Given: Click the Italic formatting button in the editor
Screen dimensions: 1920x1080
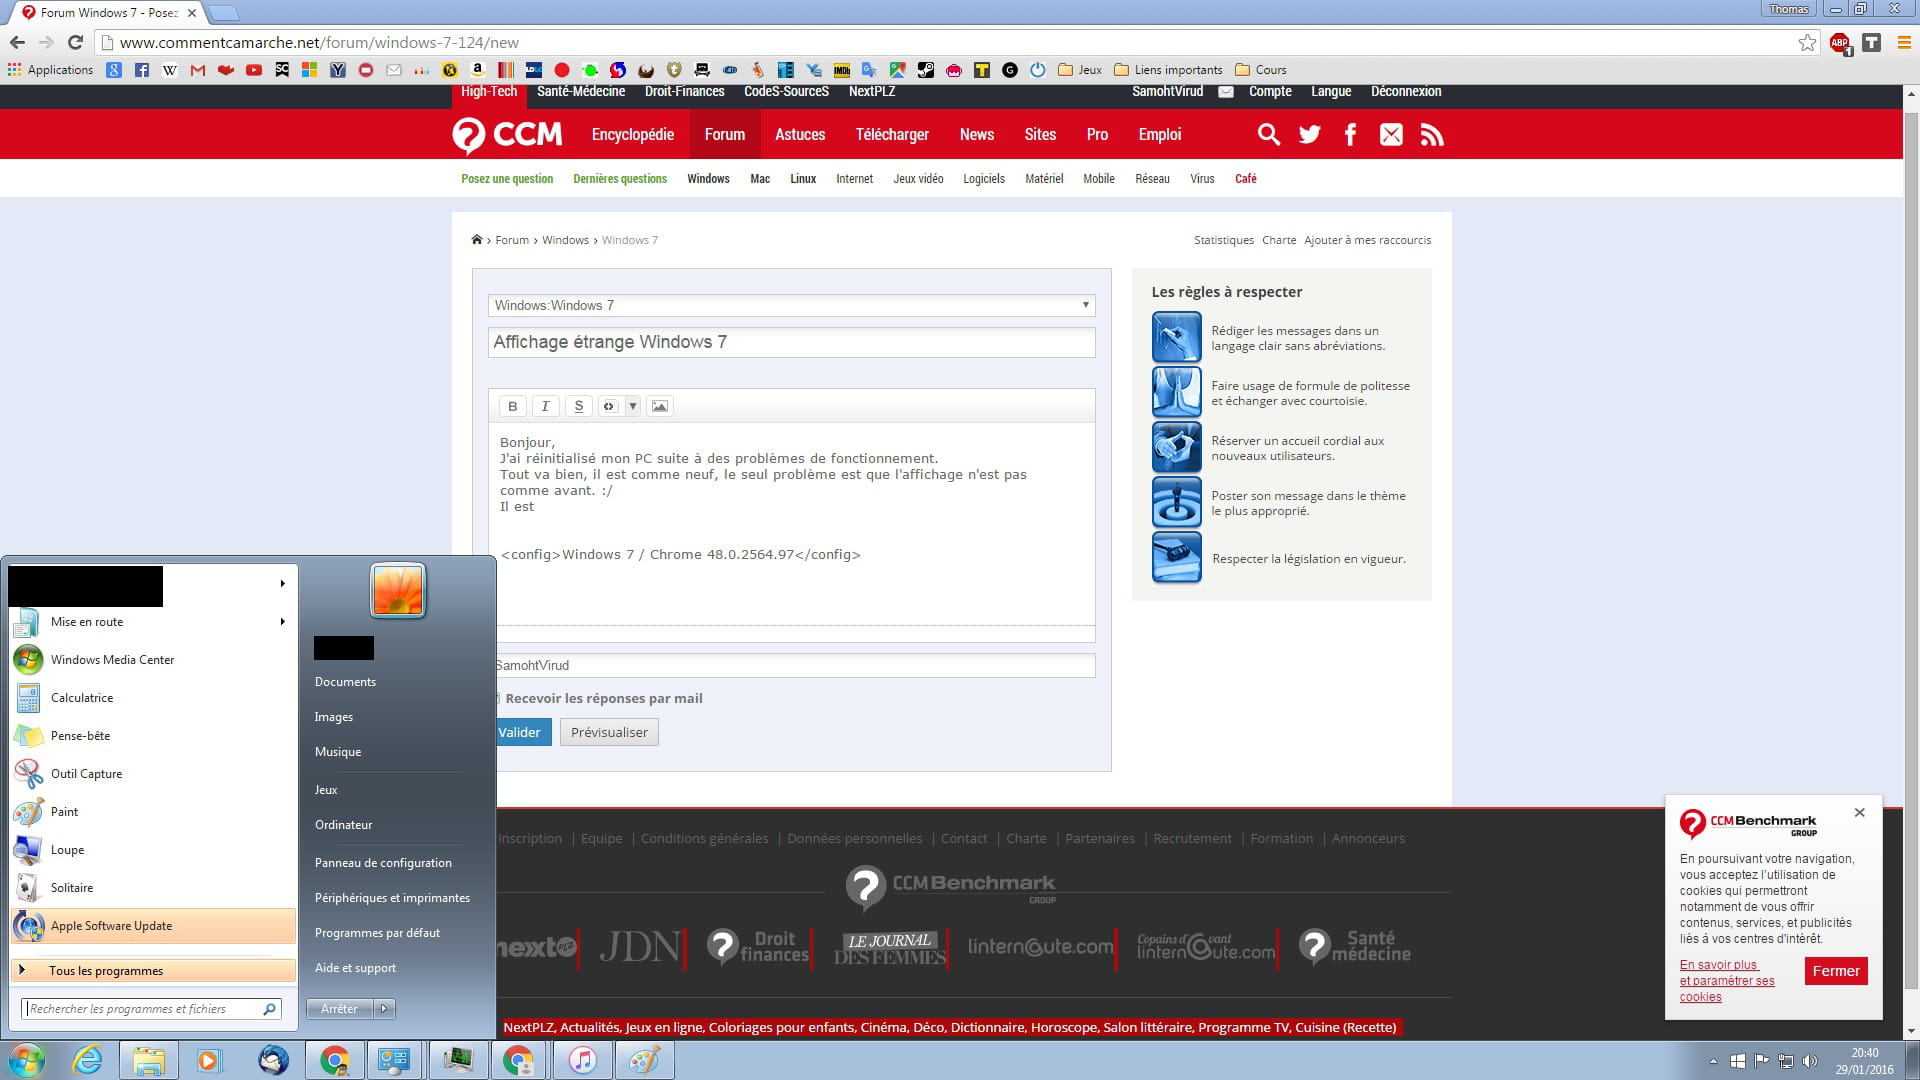Looking at the screenshot, I should click(545, 406).
